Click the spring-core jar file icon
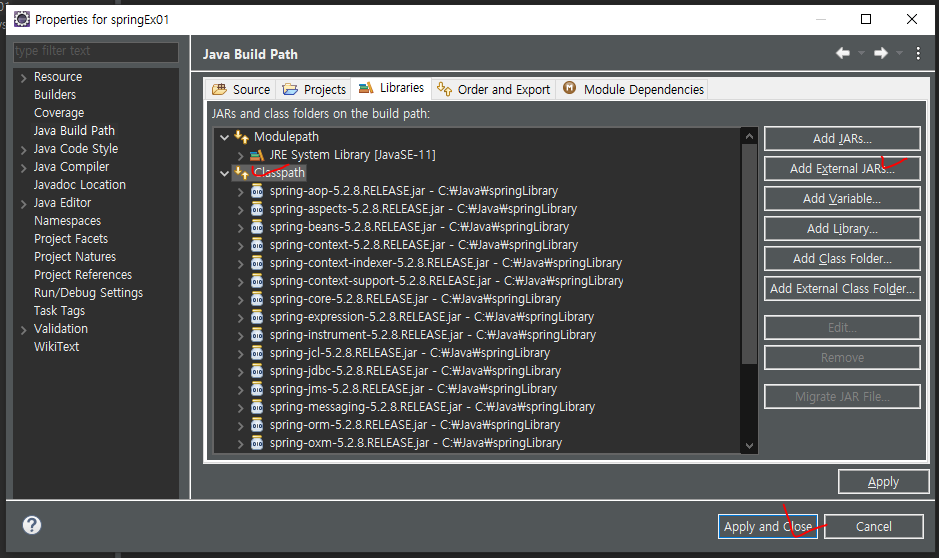This screenshot has height=558, width=939. coord(257,299)
